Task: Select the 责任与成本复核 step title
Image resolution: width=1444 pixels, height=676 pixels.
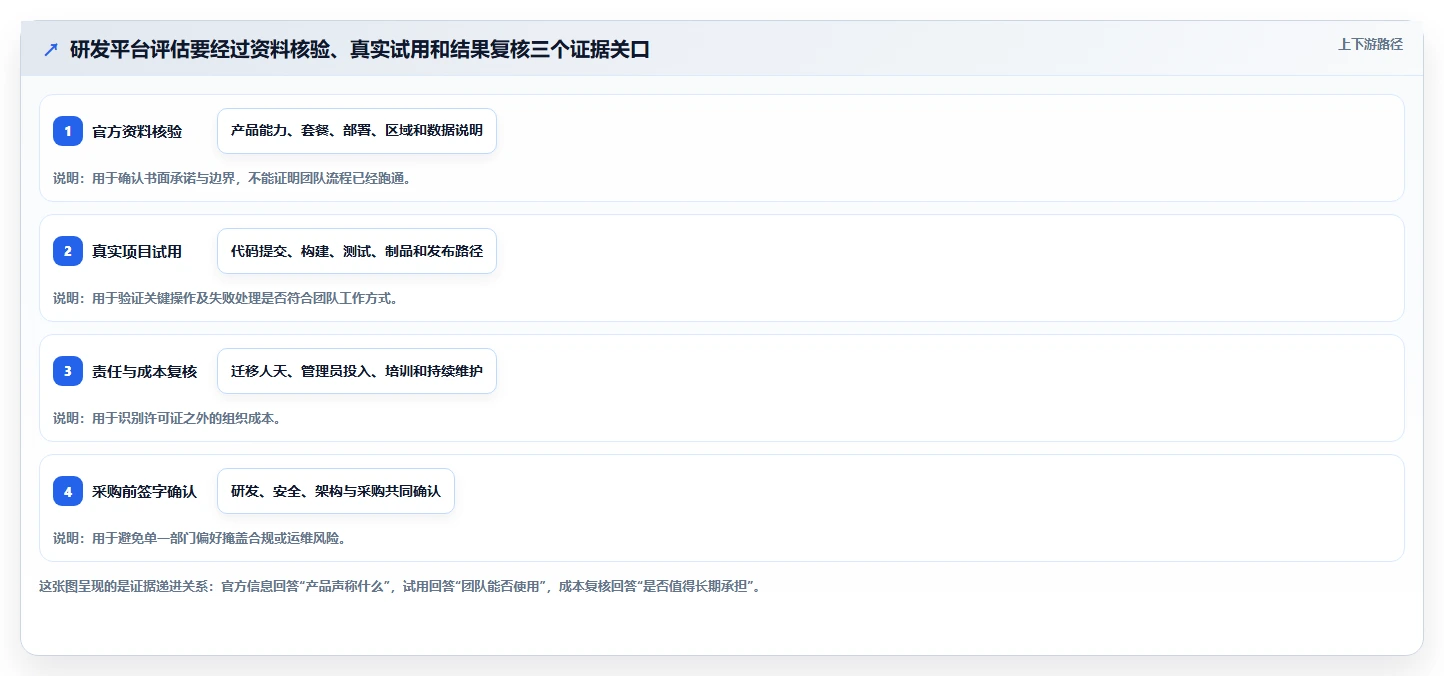Action: pos(144,371)
